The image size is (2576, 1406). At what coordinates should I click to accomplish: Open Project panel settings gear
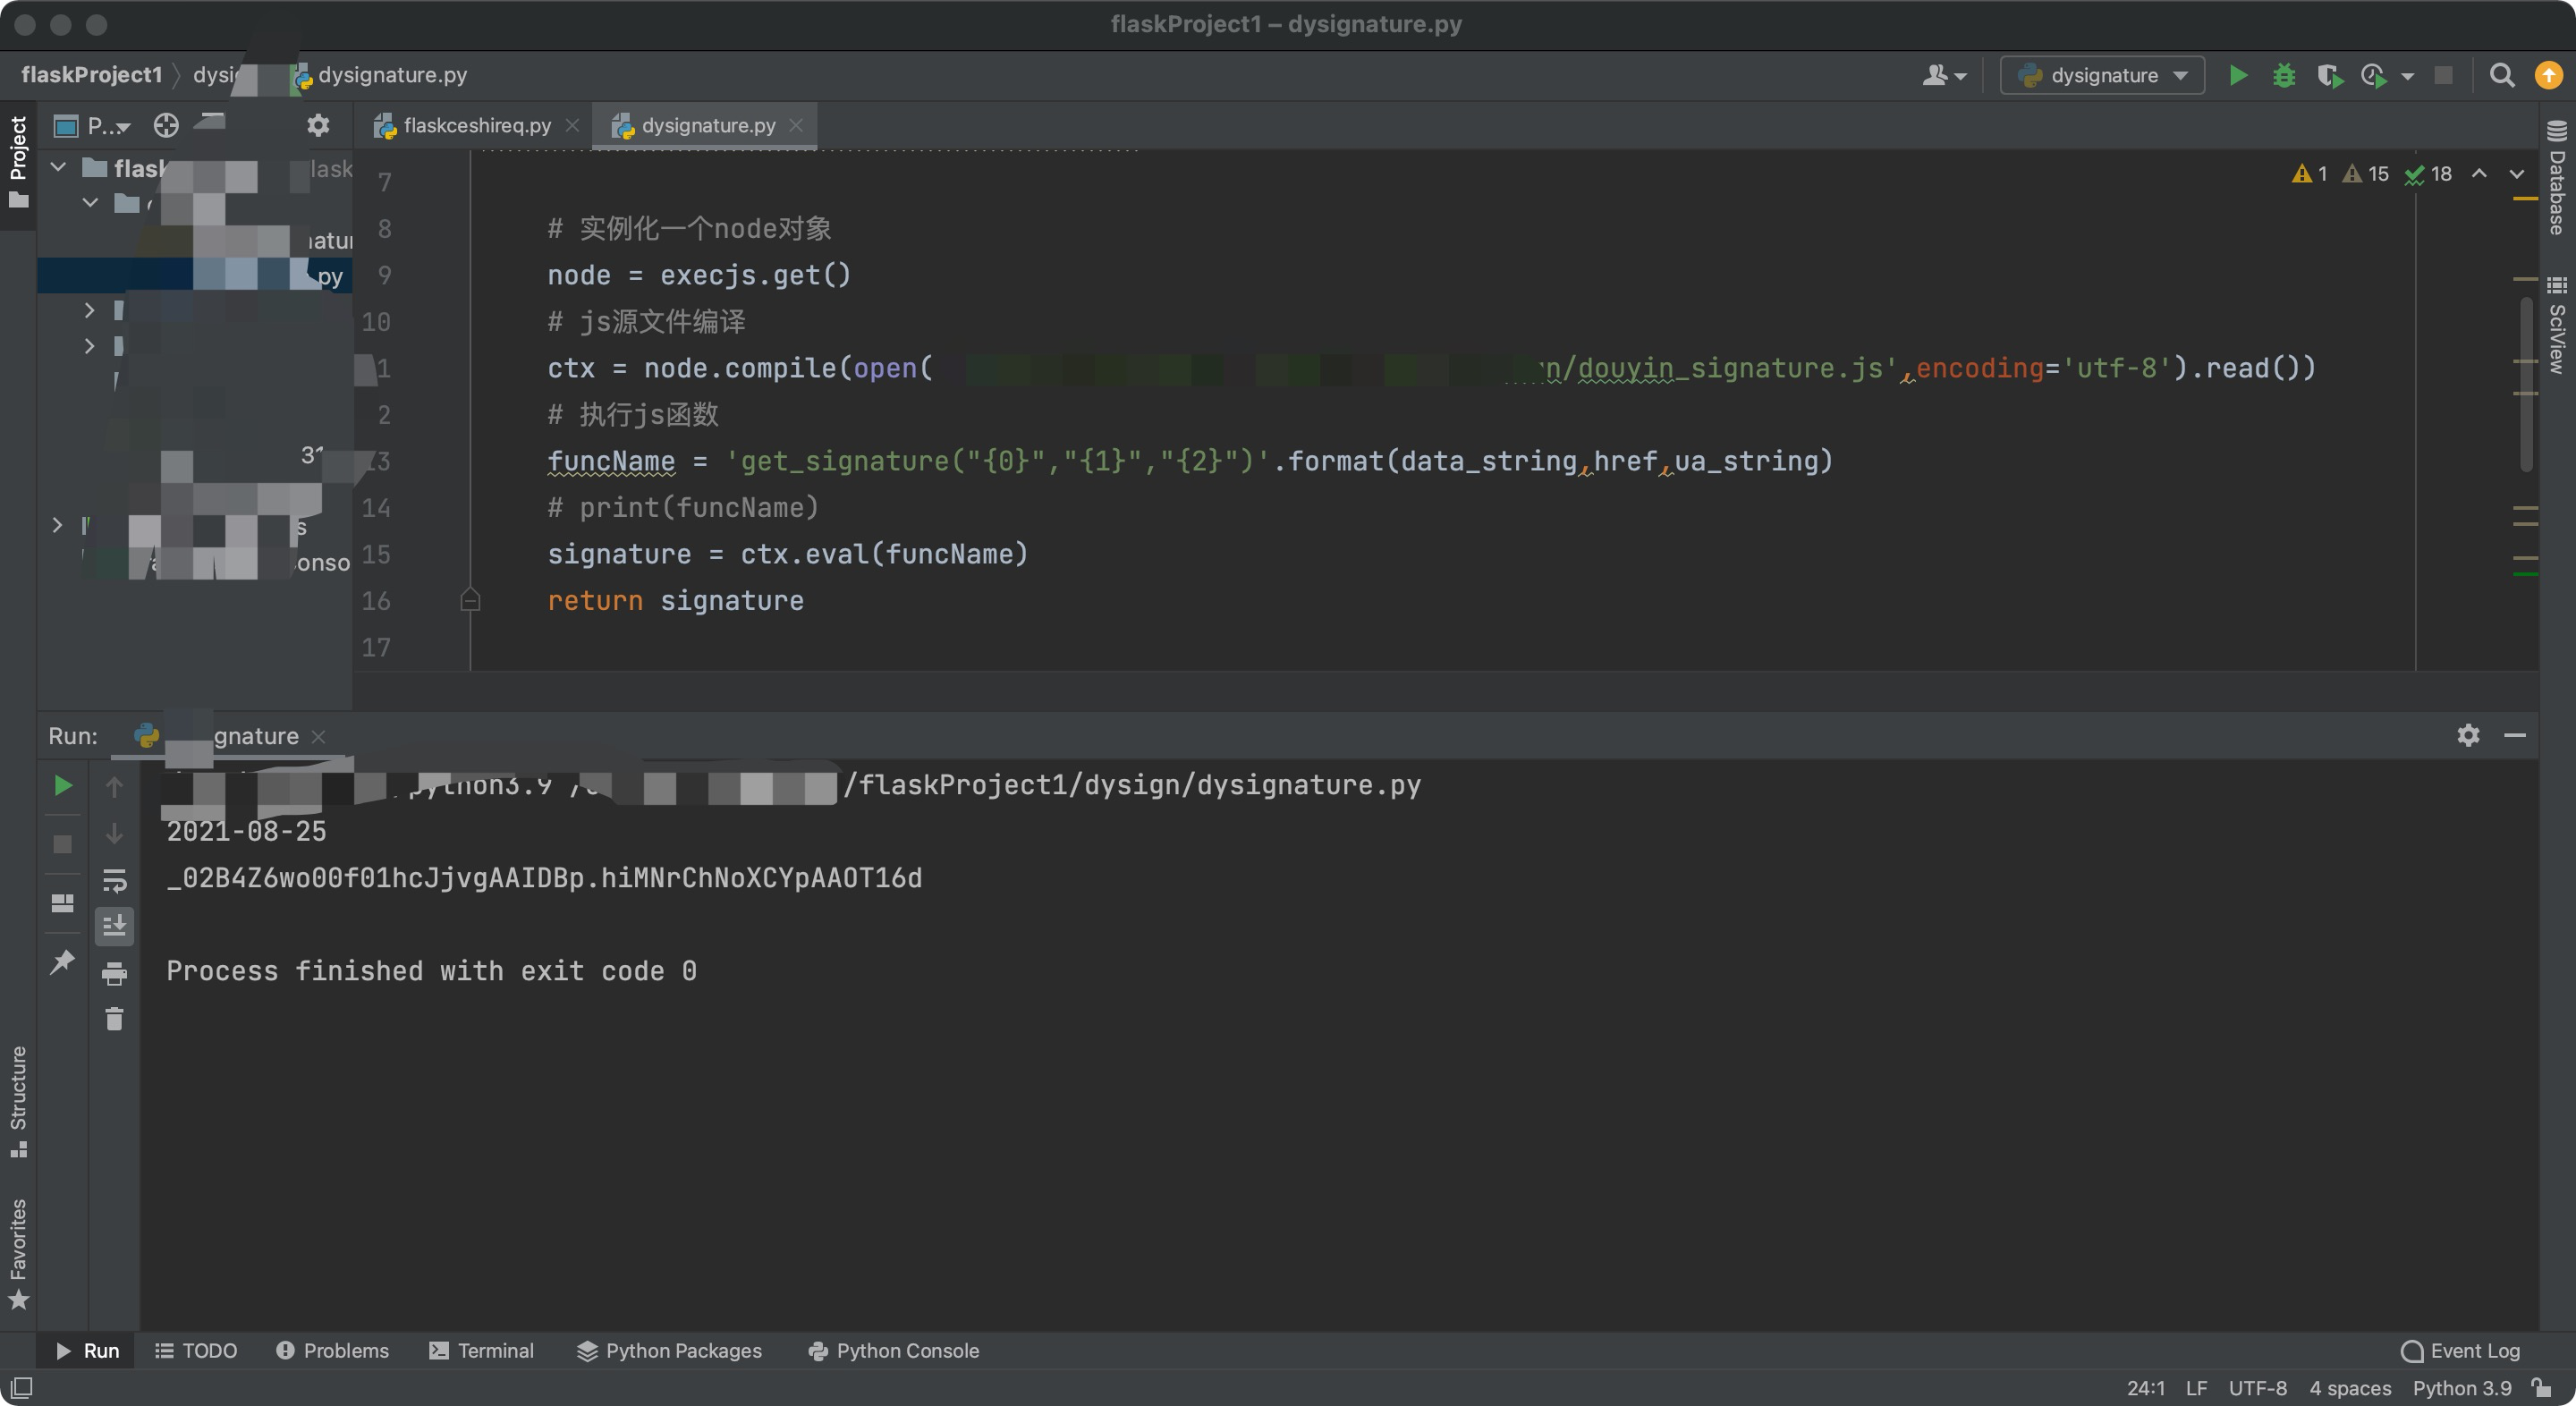coord(318,125)
